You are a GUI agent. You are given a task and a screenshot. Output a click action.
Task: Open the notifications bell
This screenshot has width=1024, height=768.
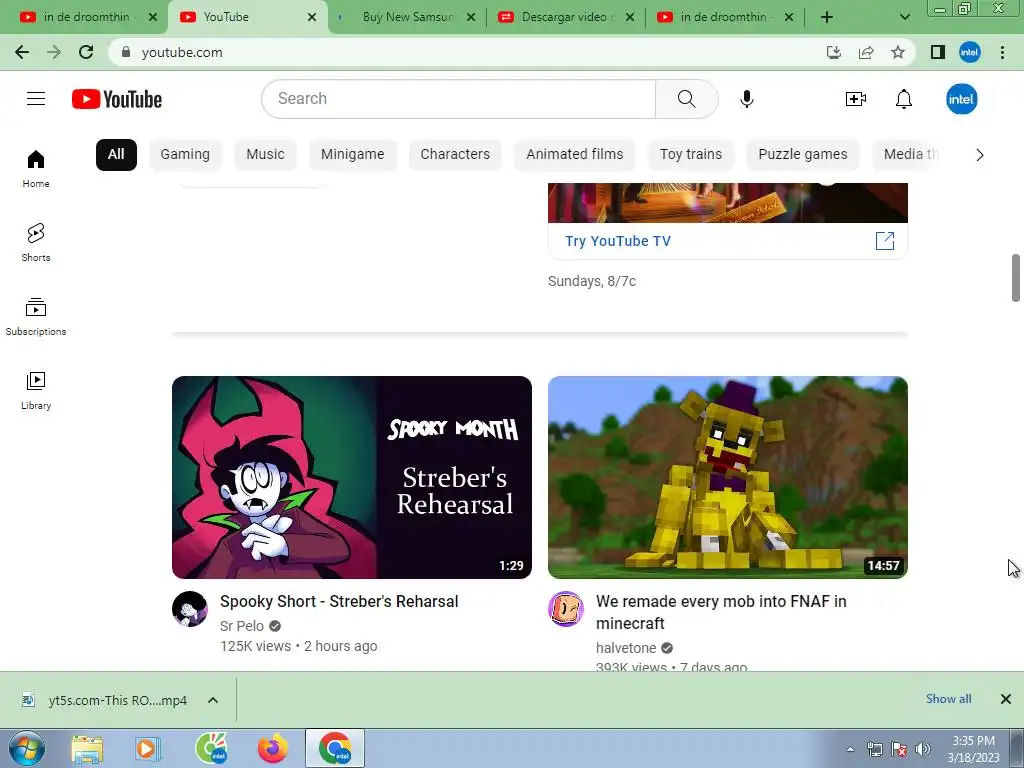[904, 99]
